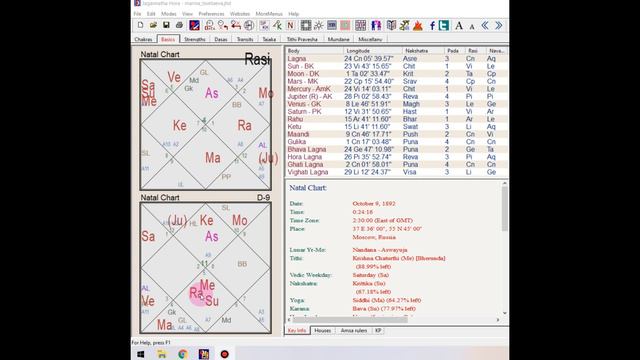Open the Modes menu
The width and height of the screenshot is (640, 360).
coord(169,13)
